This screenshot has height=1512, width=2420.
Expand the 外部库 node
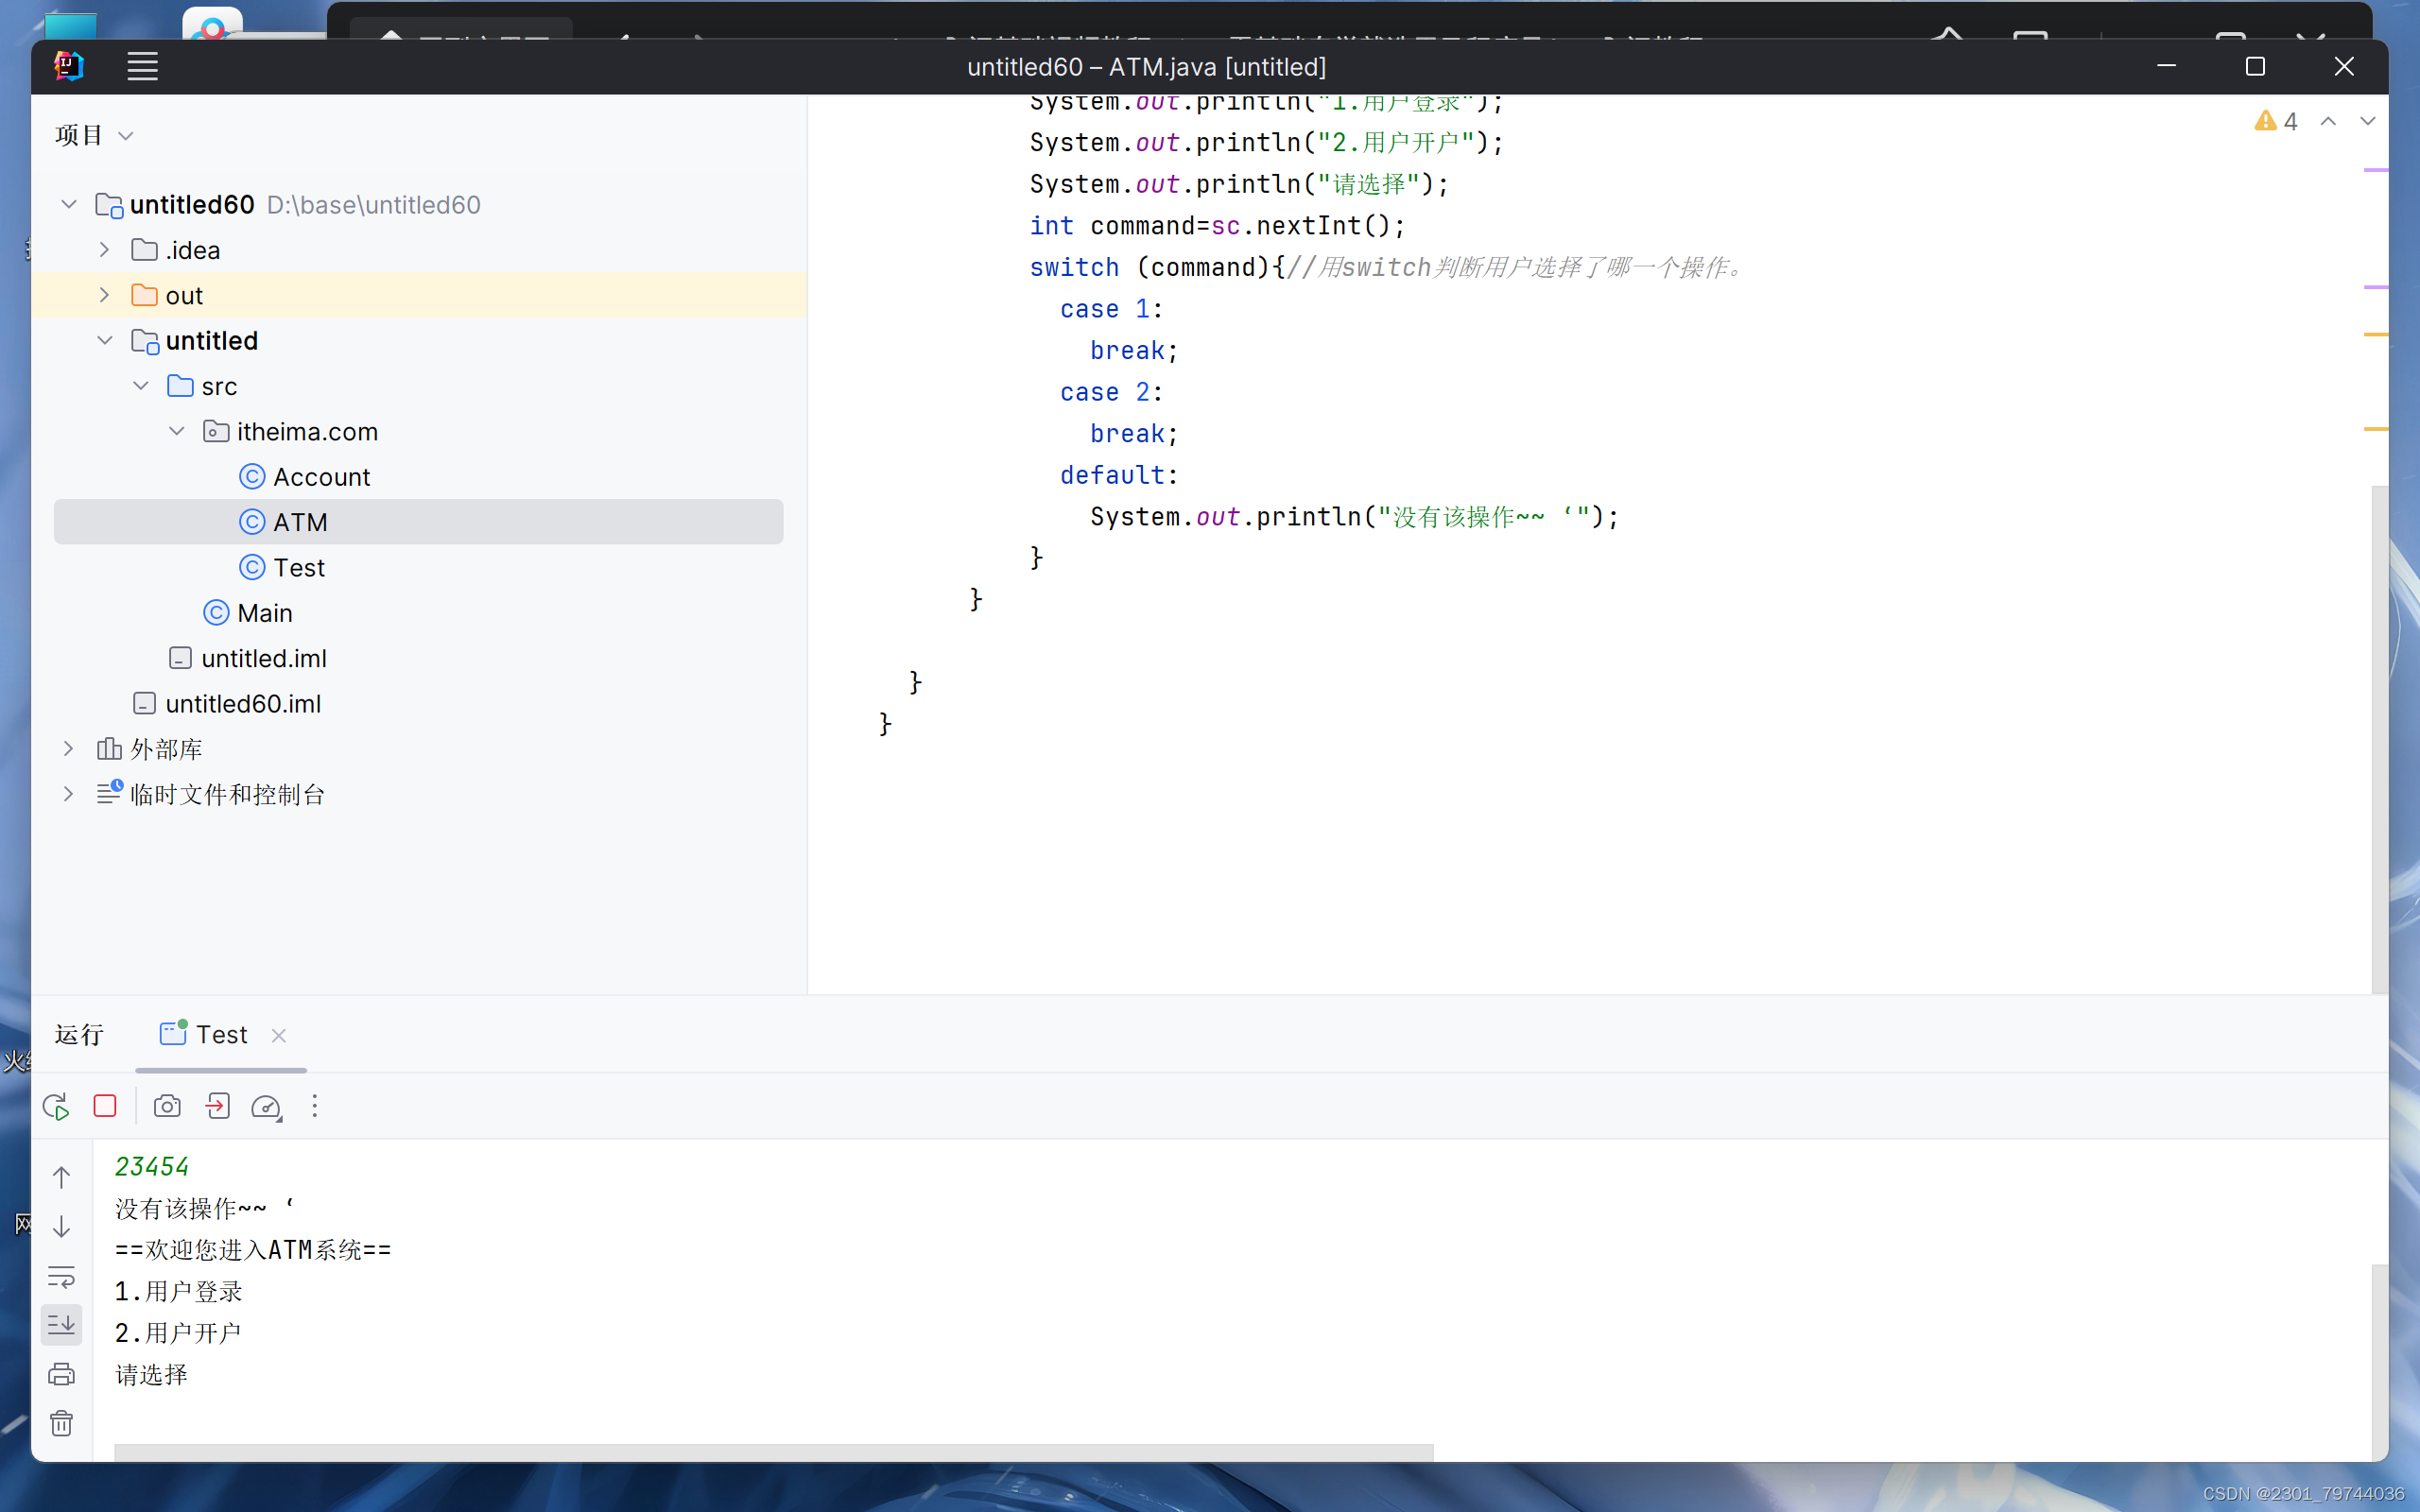point(68,748)
